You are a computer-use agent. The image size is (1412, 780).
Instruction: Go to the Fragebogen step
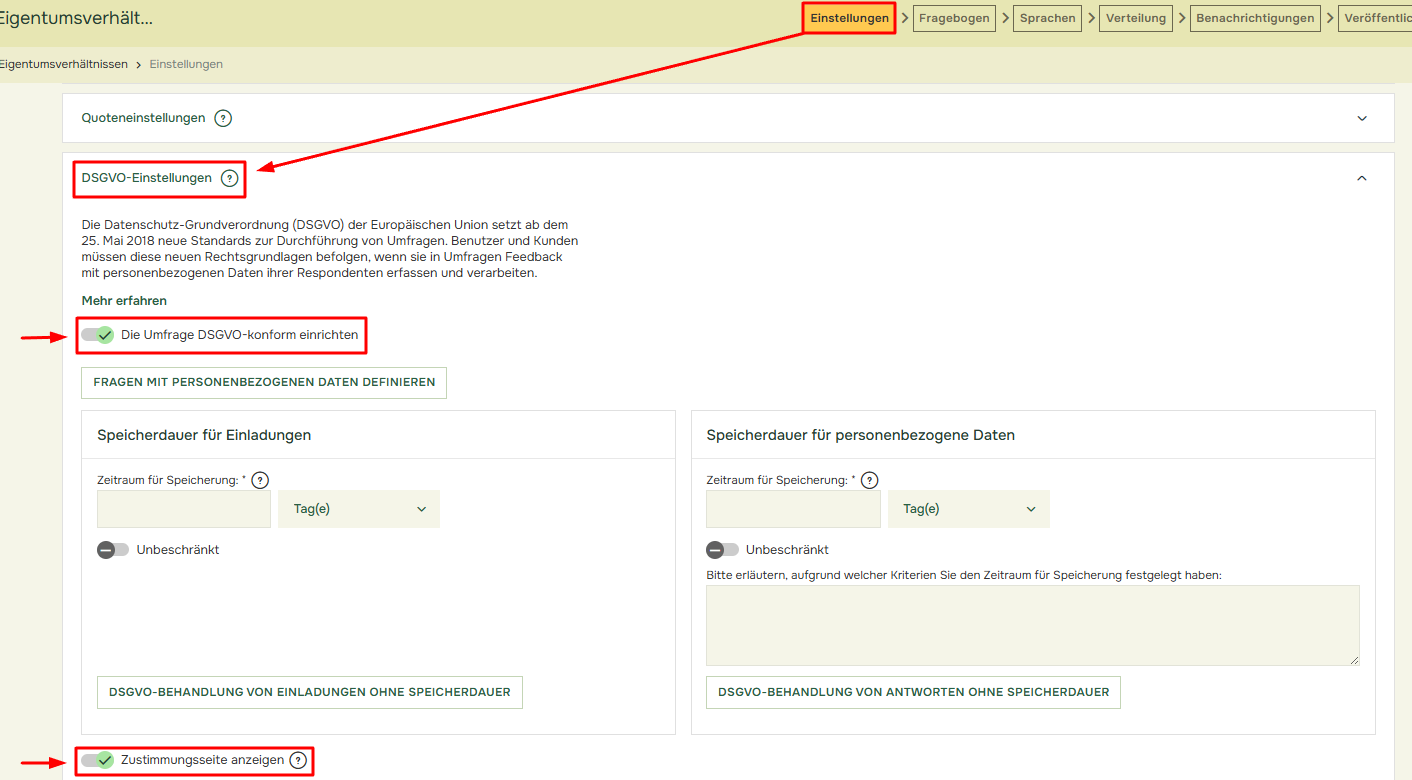(x=954, y=18)
